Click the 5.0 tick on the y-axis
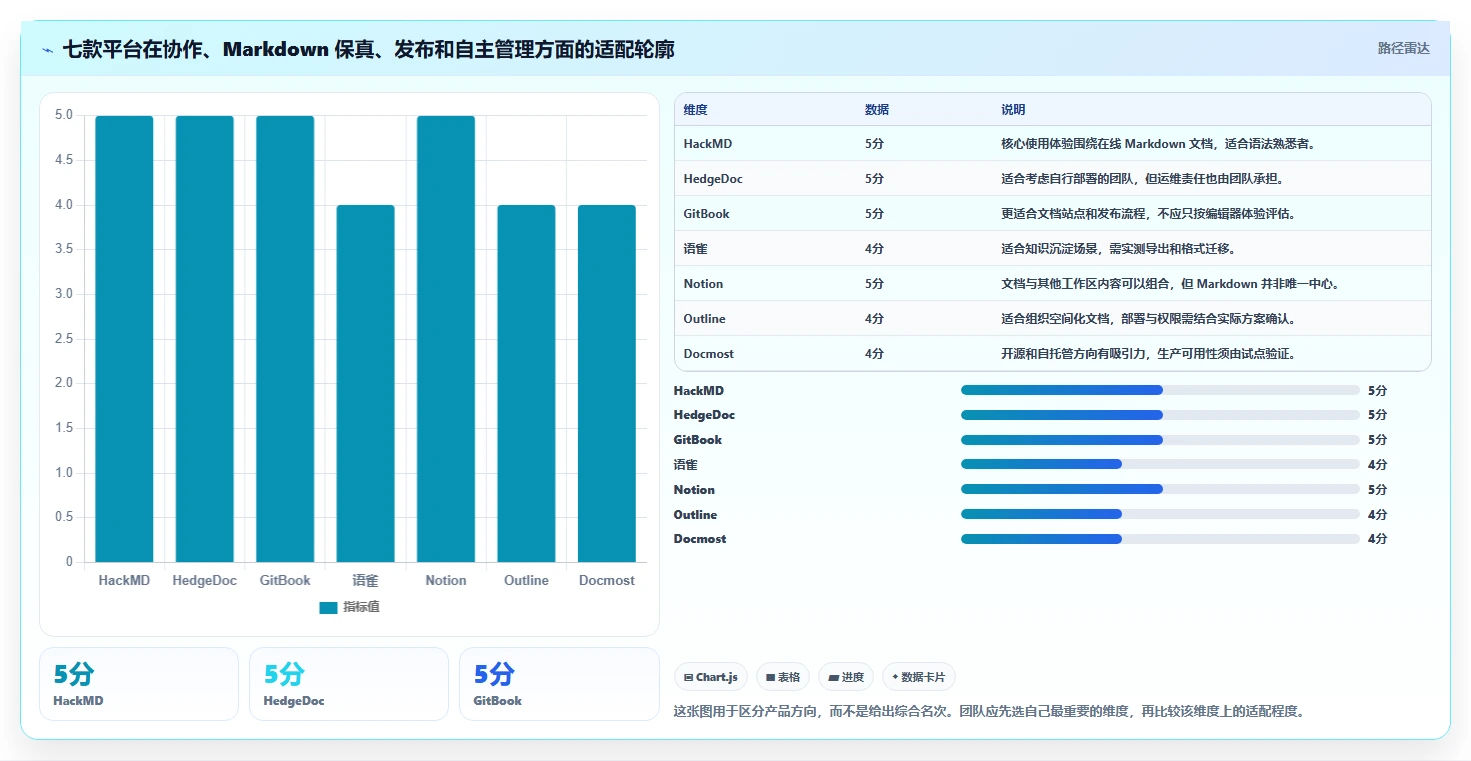 tap(63, 115)
